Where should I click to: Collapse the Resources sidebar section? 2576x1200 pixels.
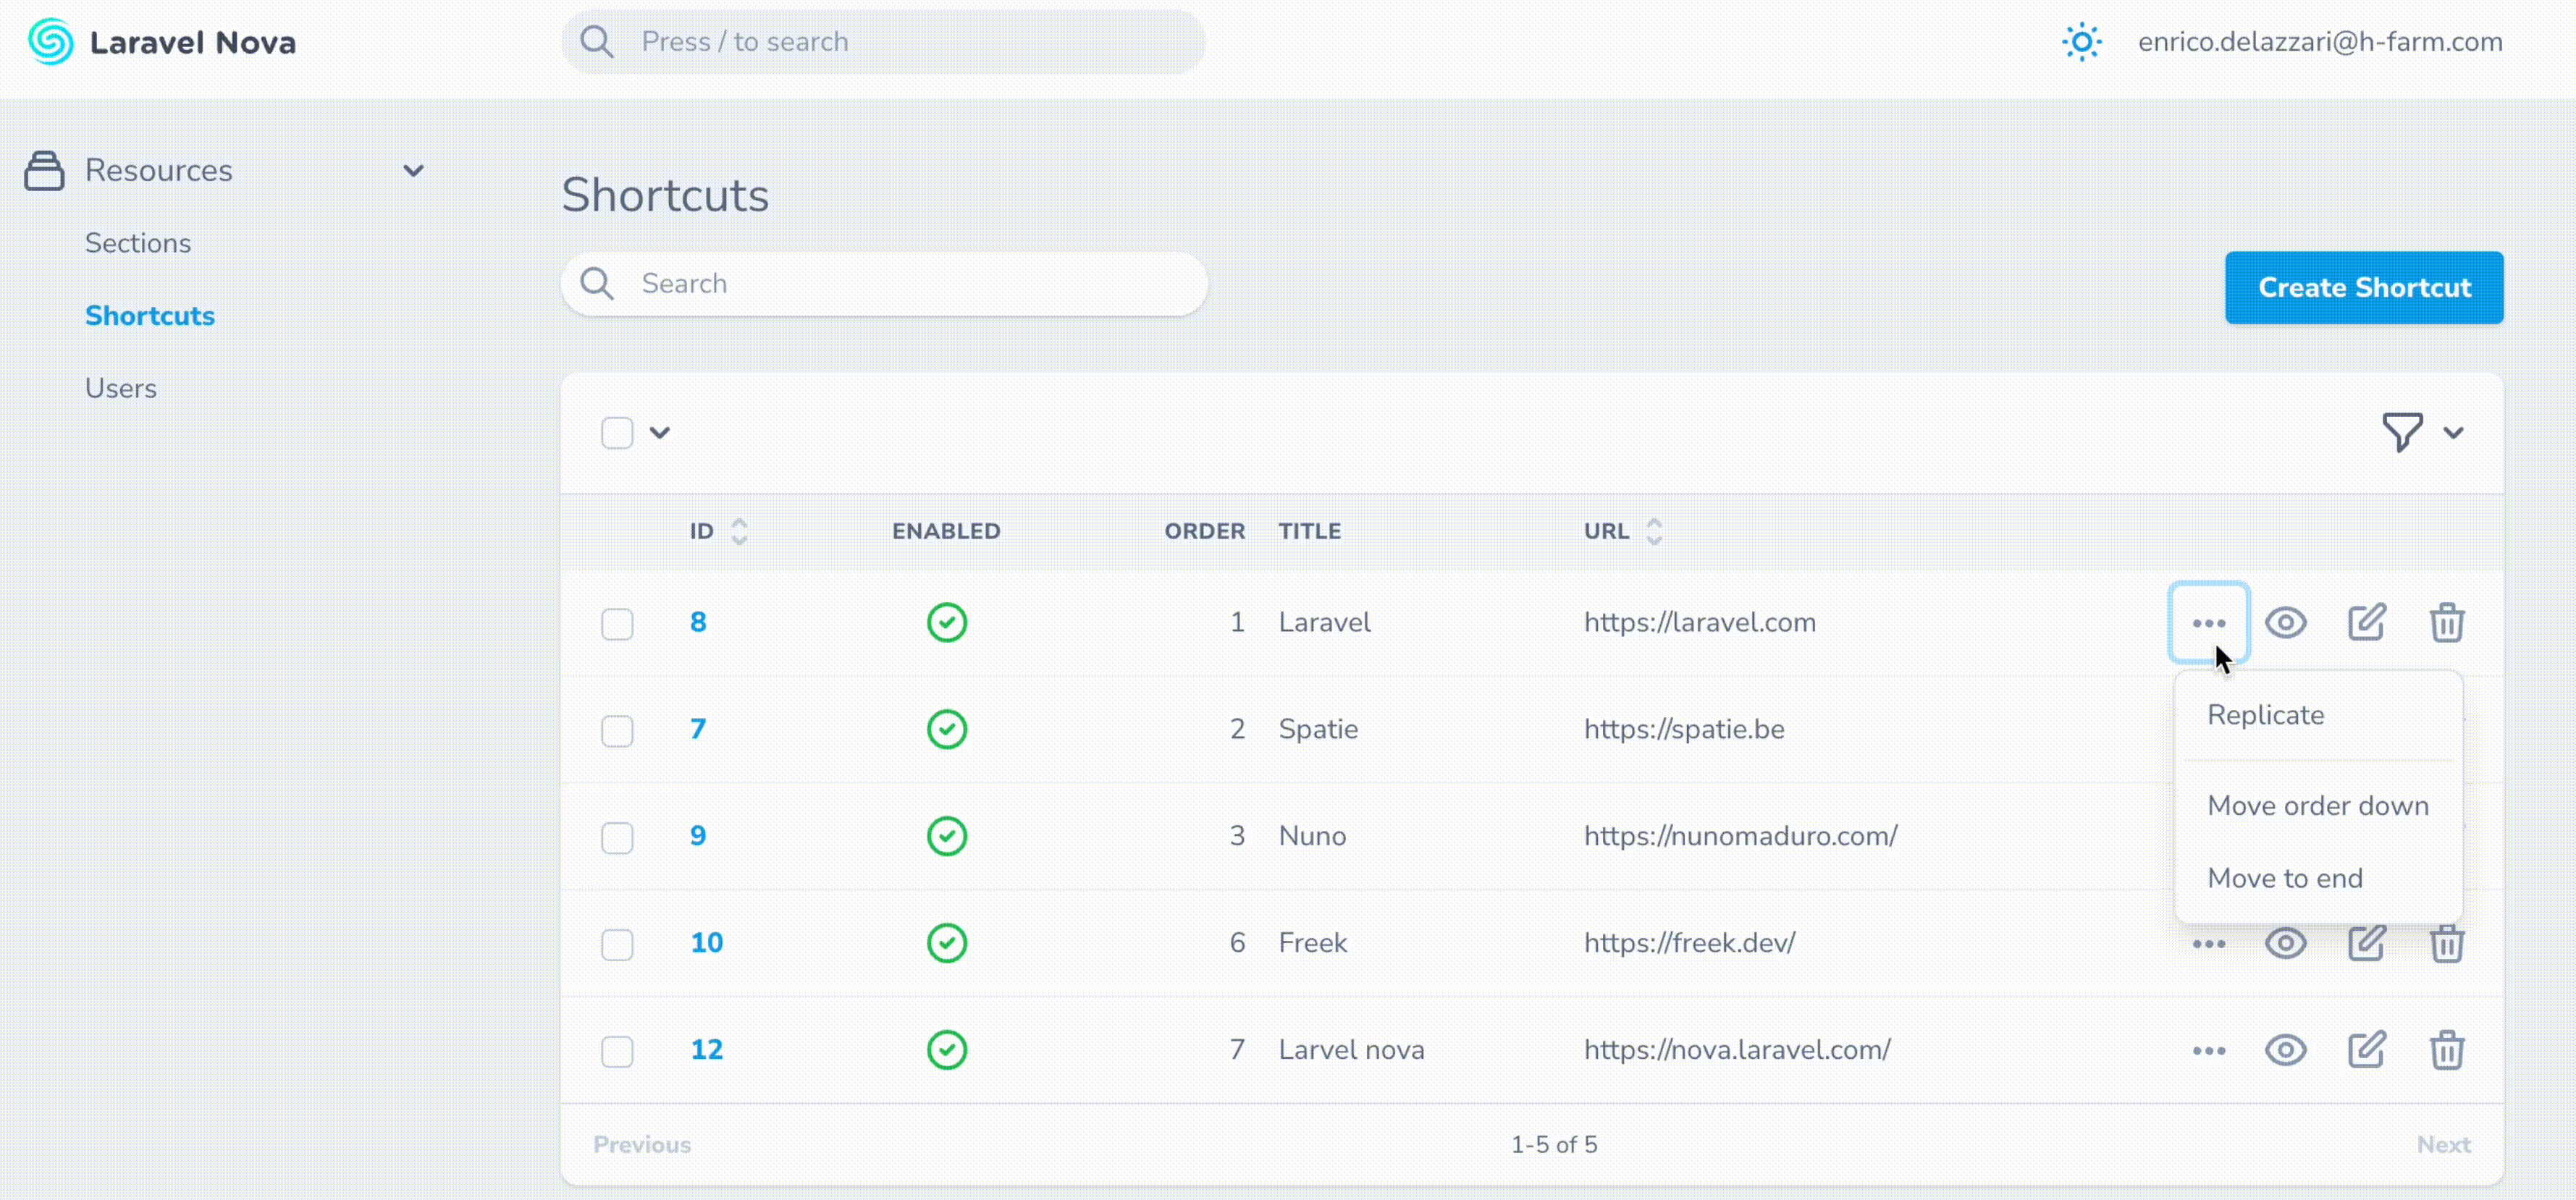pos(413,170)
